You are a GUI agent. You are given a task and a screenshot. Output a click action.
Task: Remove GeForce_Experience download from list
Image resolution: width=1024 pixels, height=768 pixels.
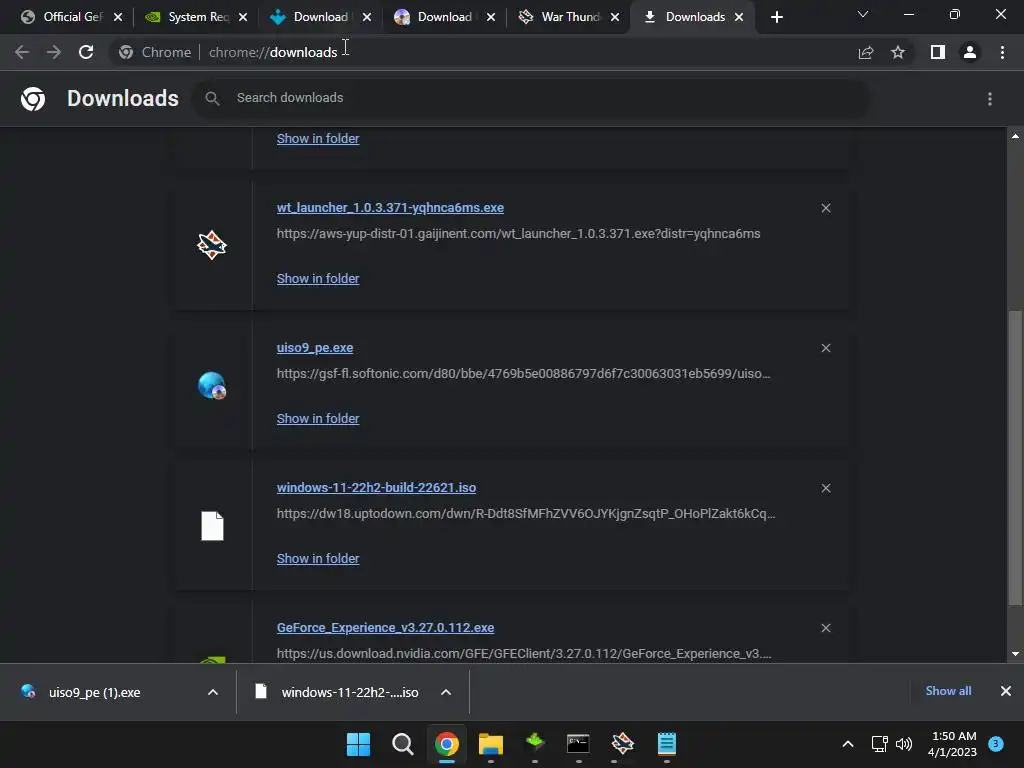(x=826, y=628)
